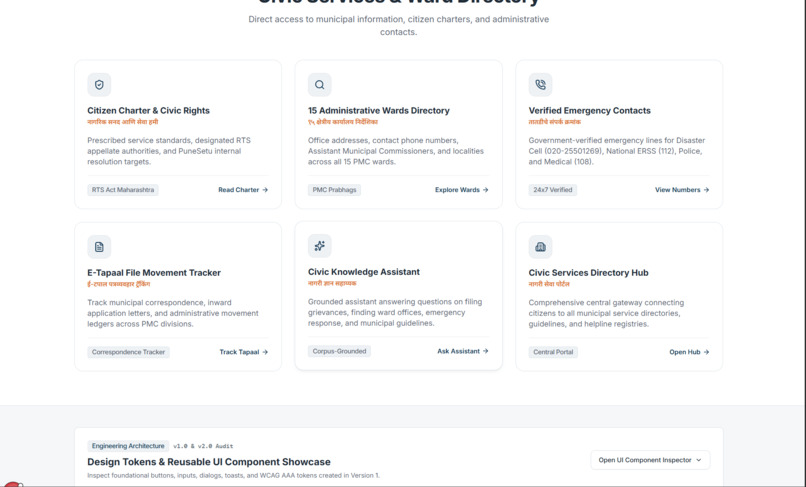The height and width of the screenshot is (487, 806).
Task: Click the RTS Act Maharashtra tag
Action: pos(123,190)
